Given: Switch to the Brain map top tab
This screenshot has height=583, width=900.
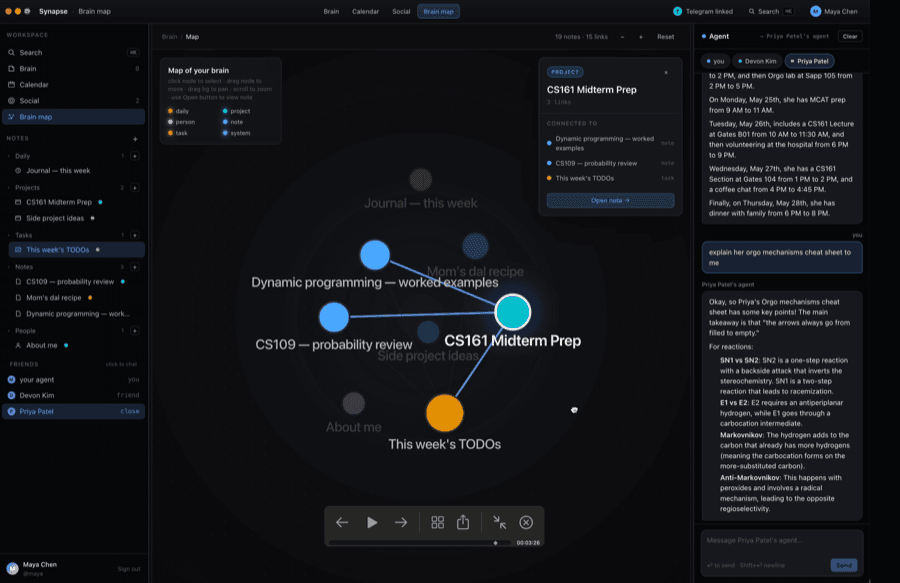Looking at the screenshot, I should coord(439,11).
